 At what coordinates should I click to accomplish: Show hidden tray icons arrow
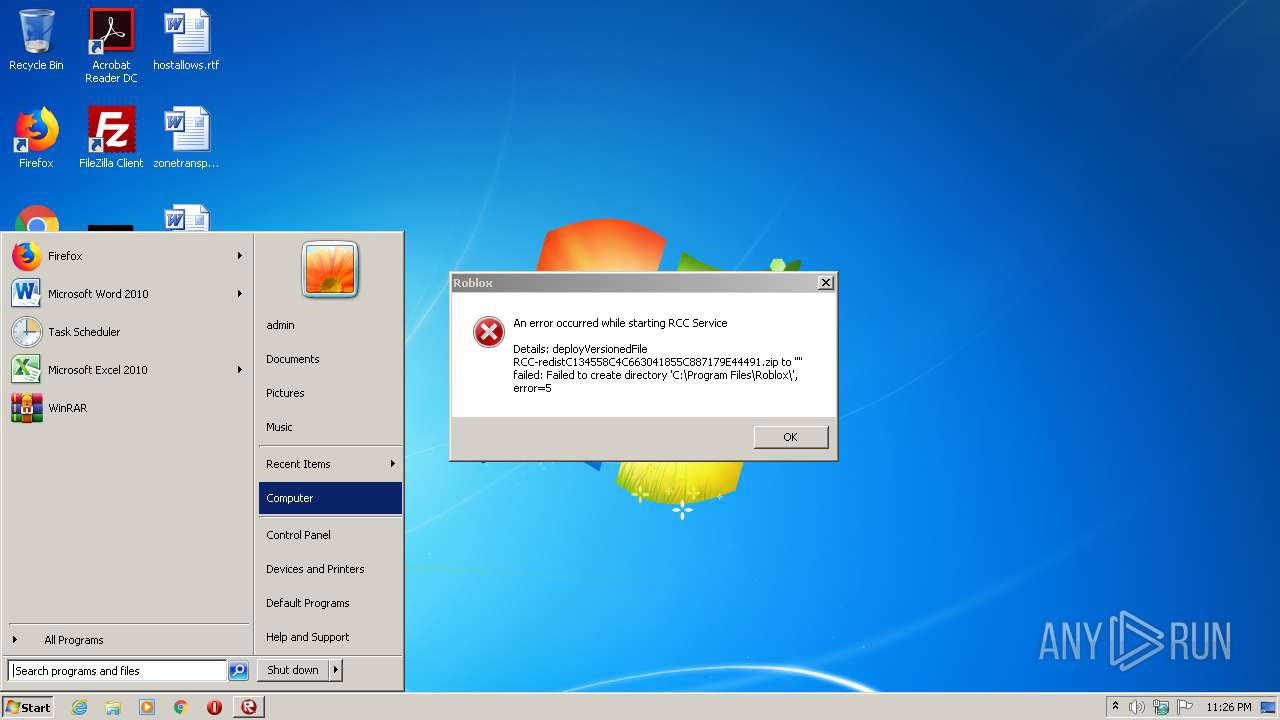click(1116, 706)
